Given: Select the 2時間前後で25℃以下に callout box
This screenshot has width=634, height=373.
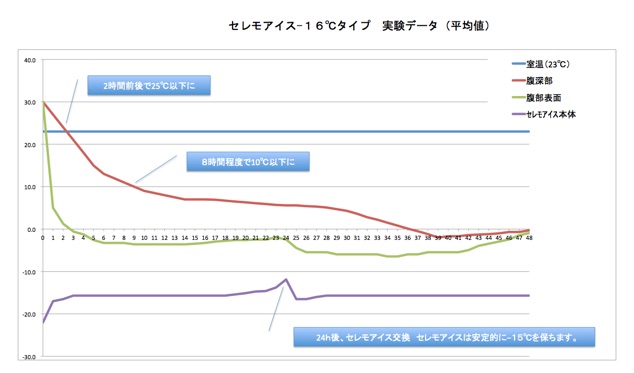Looking at the screenshot, I should click(x=149, y=86).
